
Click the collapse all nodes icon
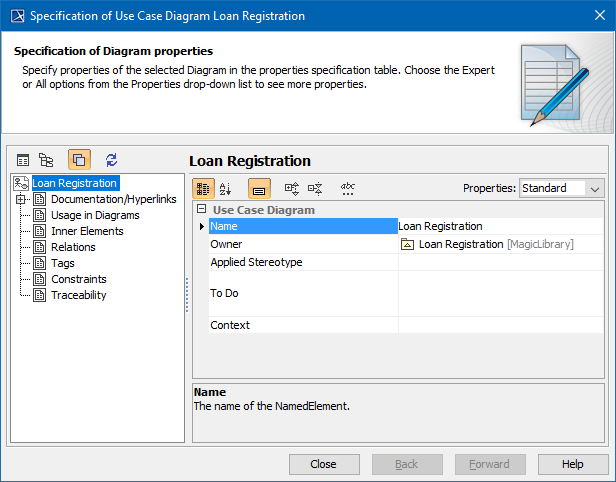tap(315, 189)
